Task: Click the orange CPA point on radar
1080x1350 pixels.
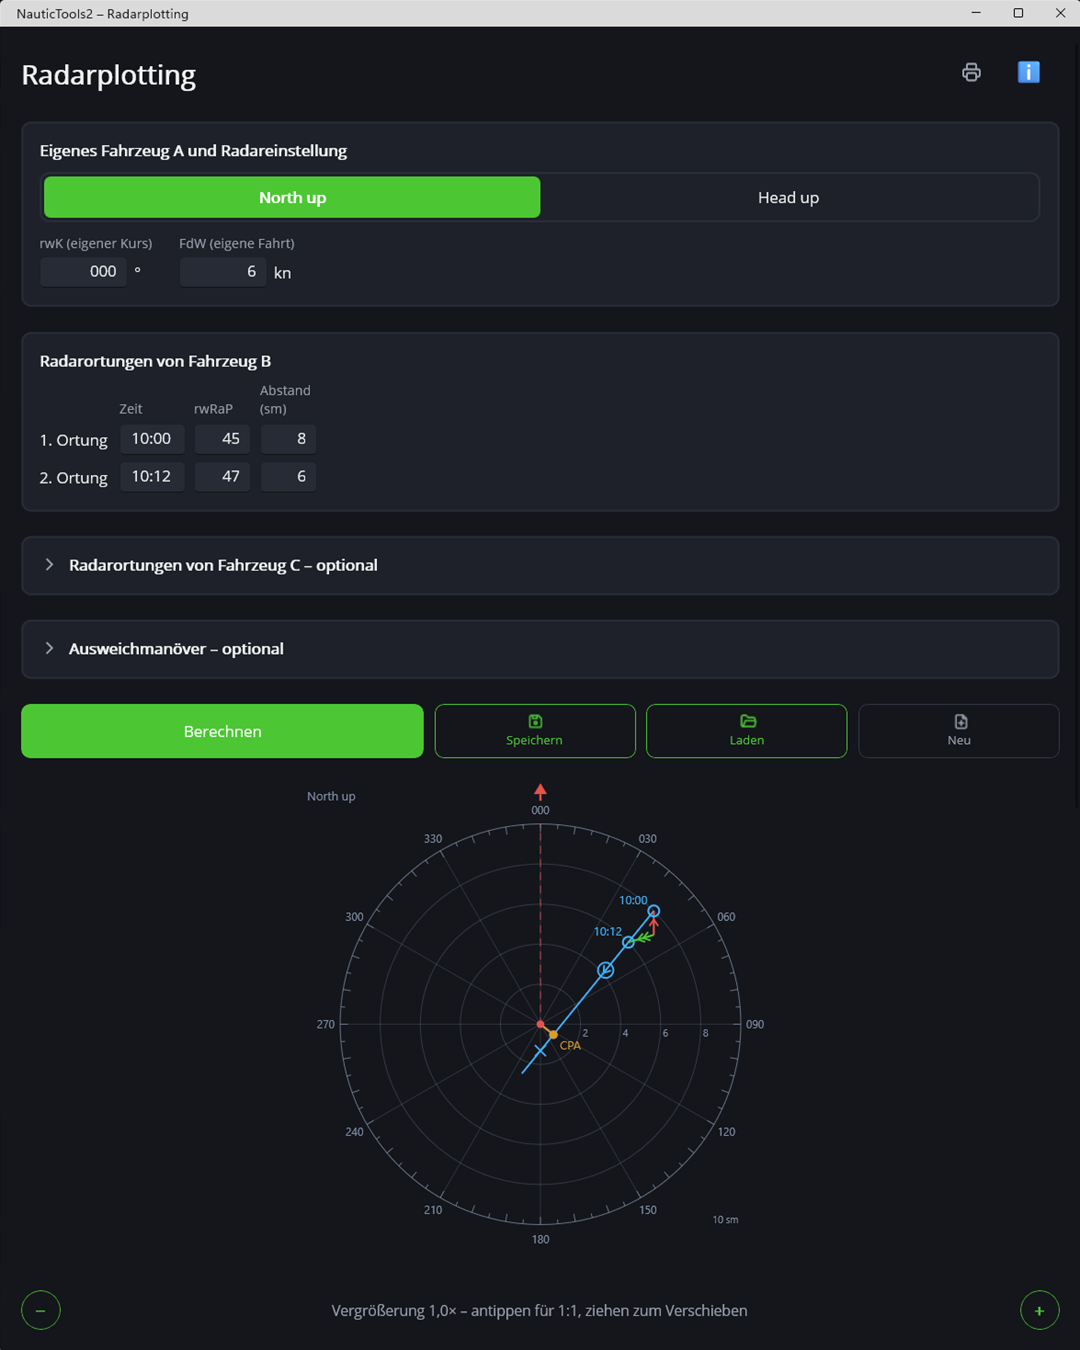Action: pos(553,1035)
